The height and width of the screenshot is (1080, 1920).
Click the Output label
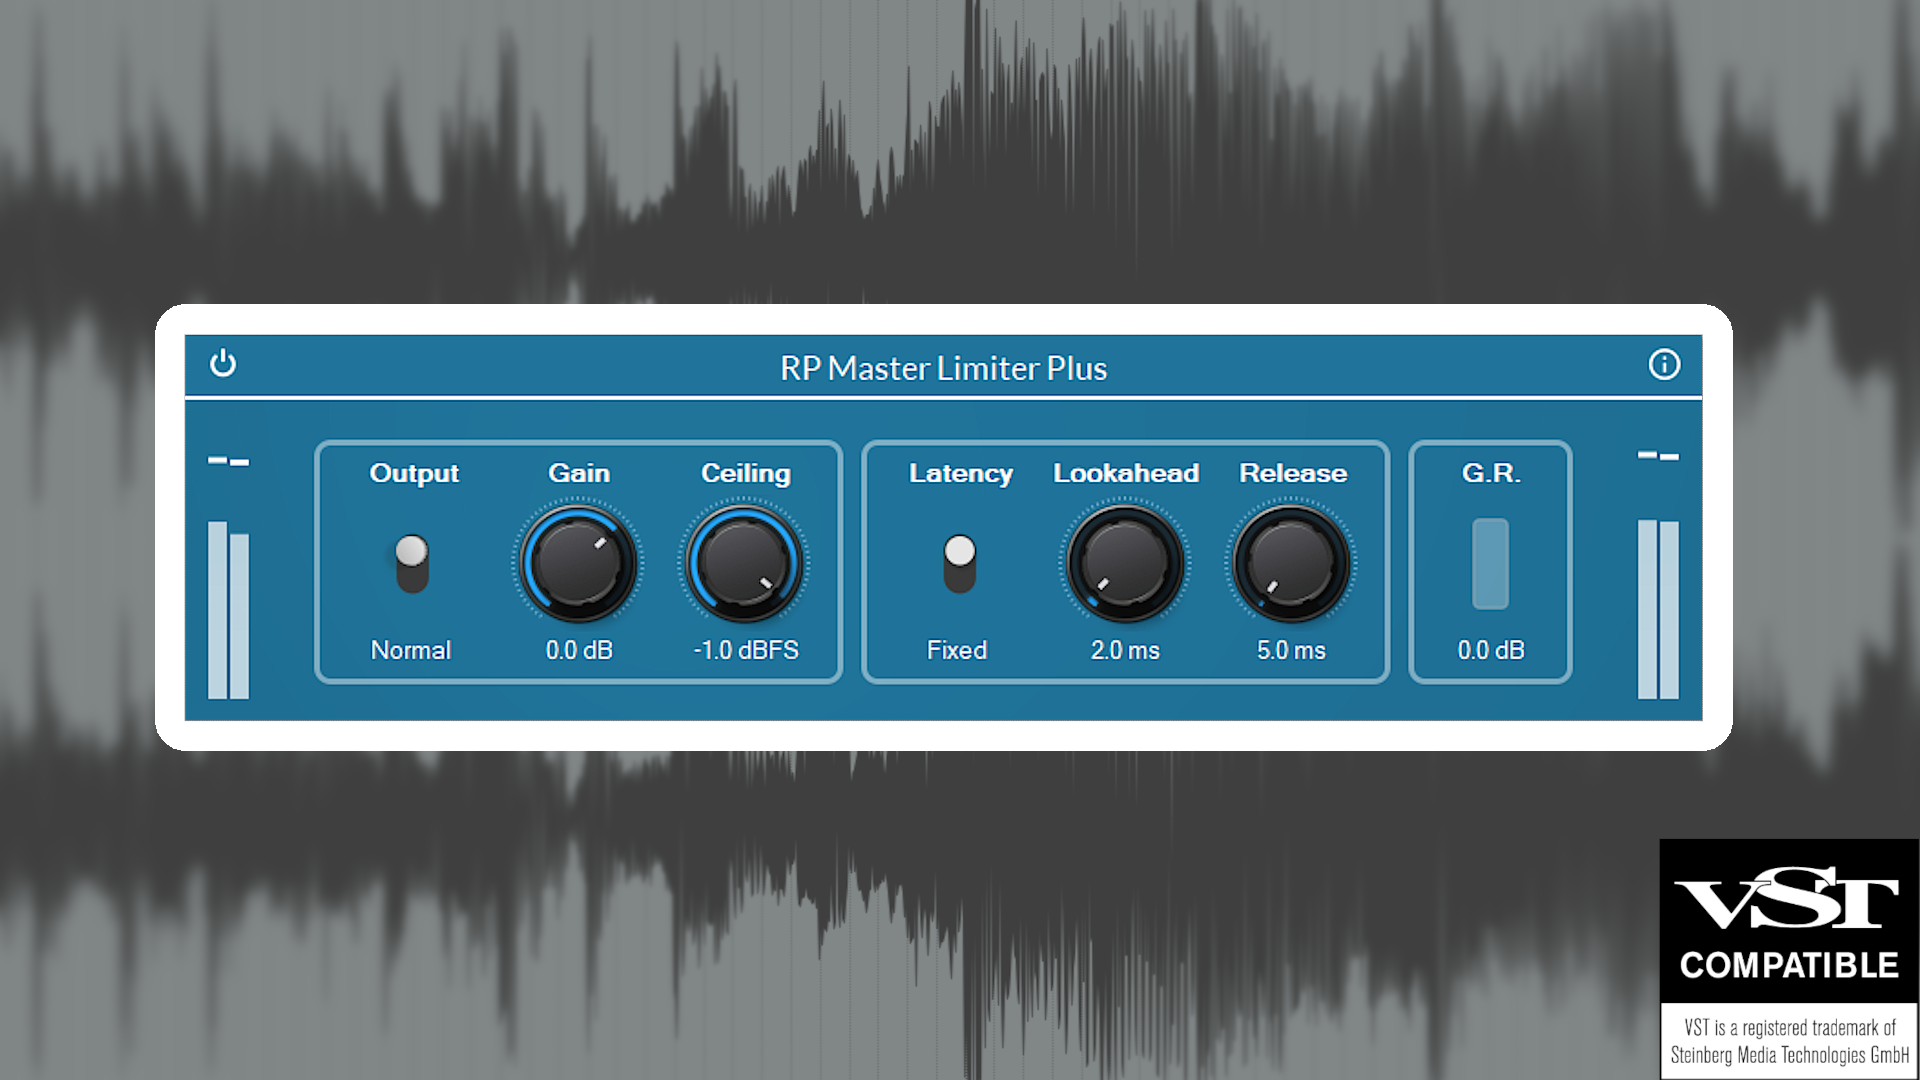(414, 473)
